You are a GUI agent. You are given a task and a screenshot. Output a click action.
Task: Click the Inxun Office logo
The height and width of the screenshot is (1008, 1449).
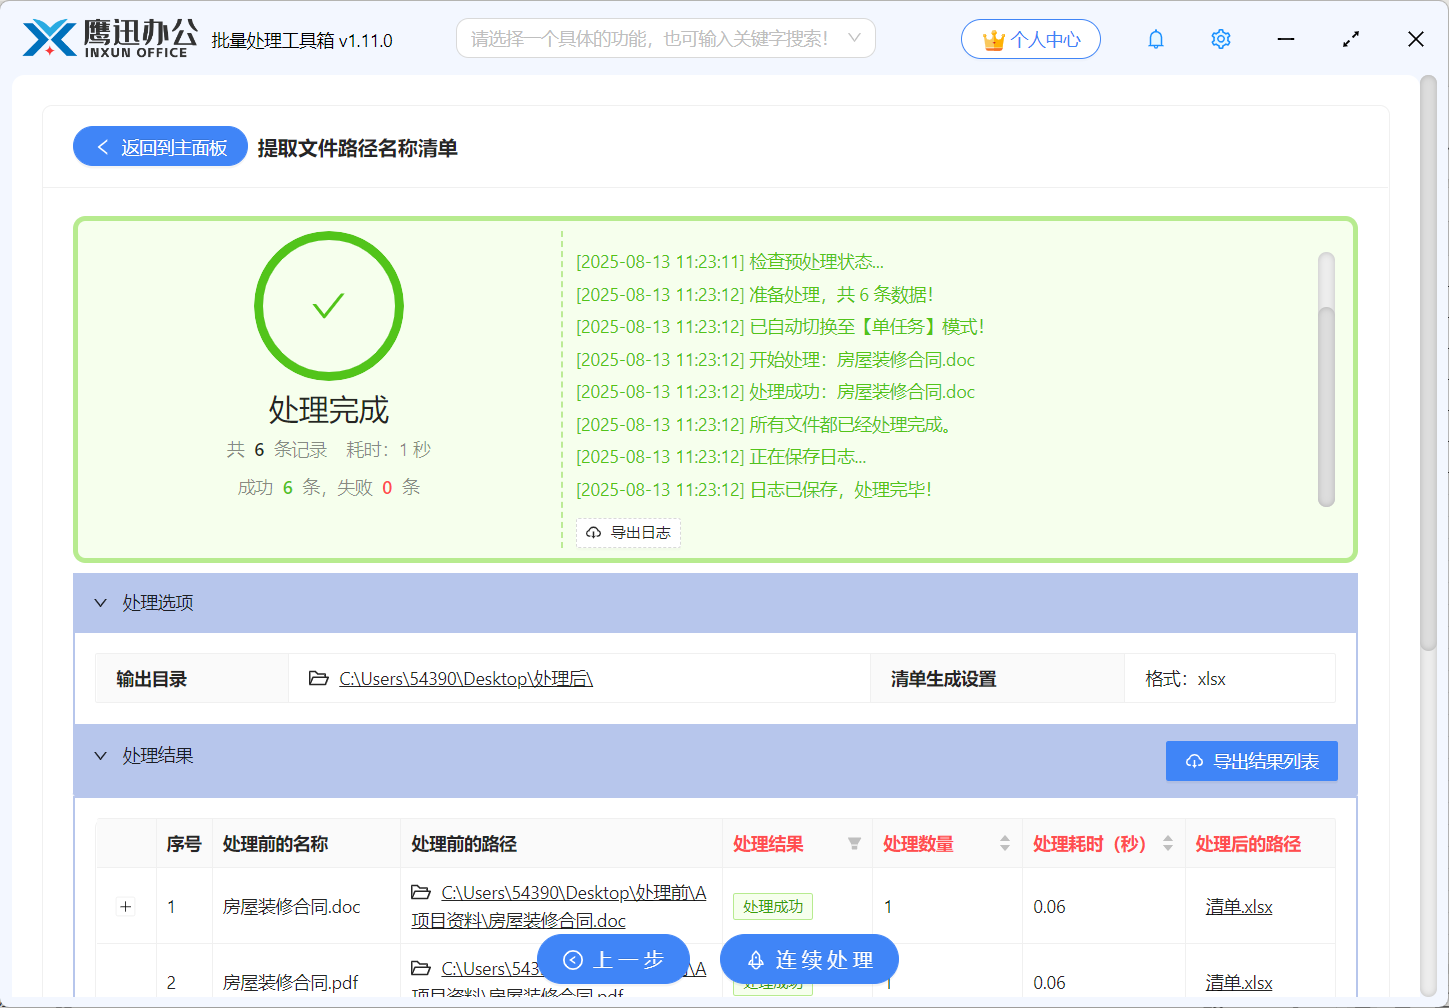[110, 39]
